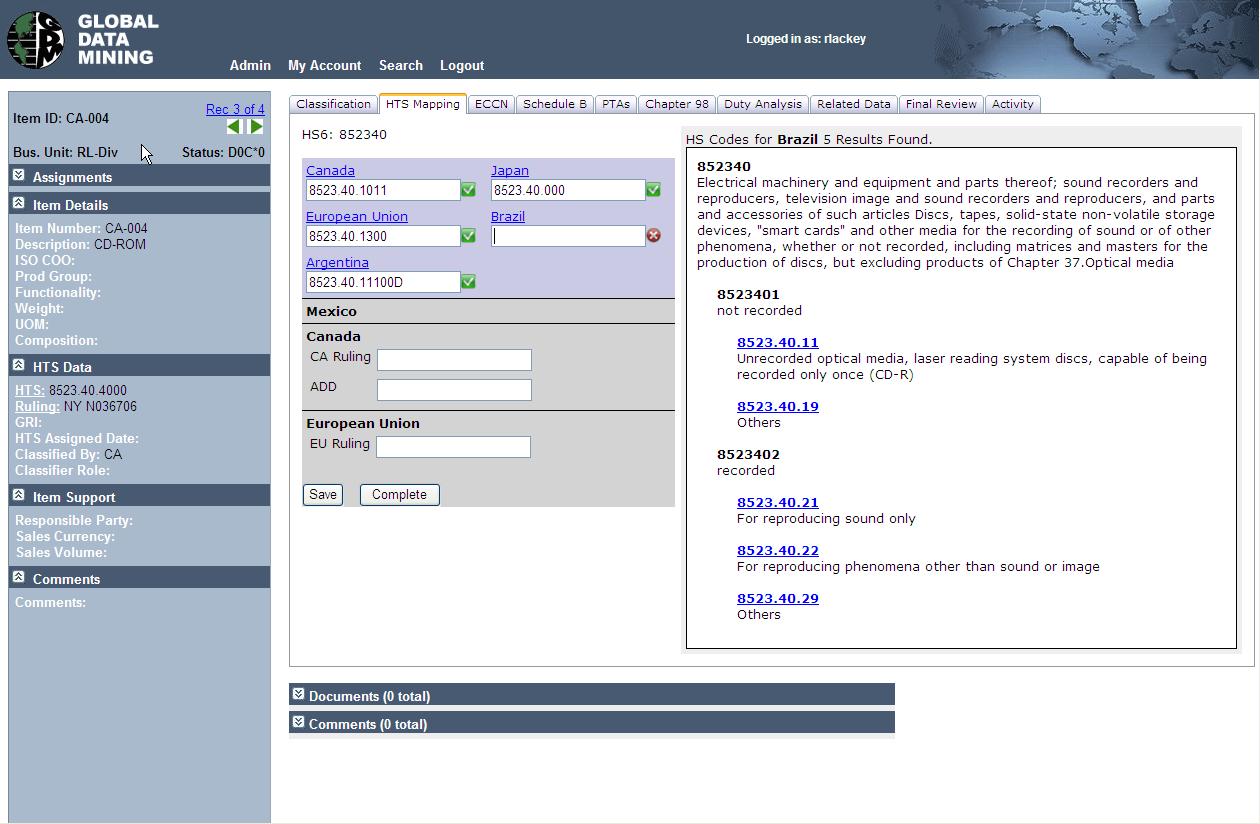Click green checkmark beside Japan HTS code
This screenshot has width=1260, height=824.
[653, 190]
